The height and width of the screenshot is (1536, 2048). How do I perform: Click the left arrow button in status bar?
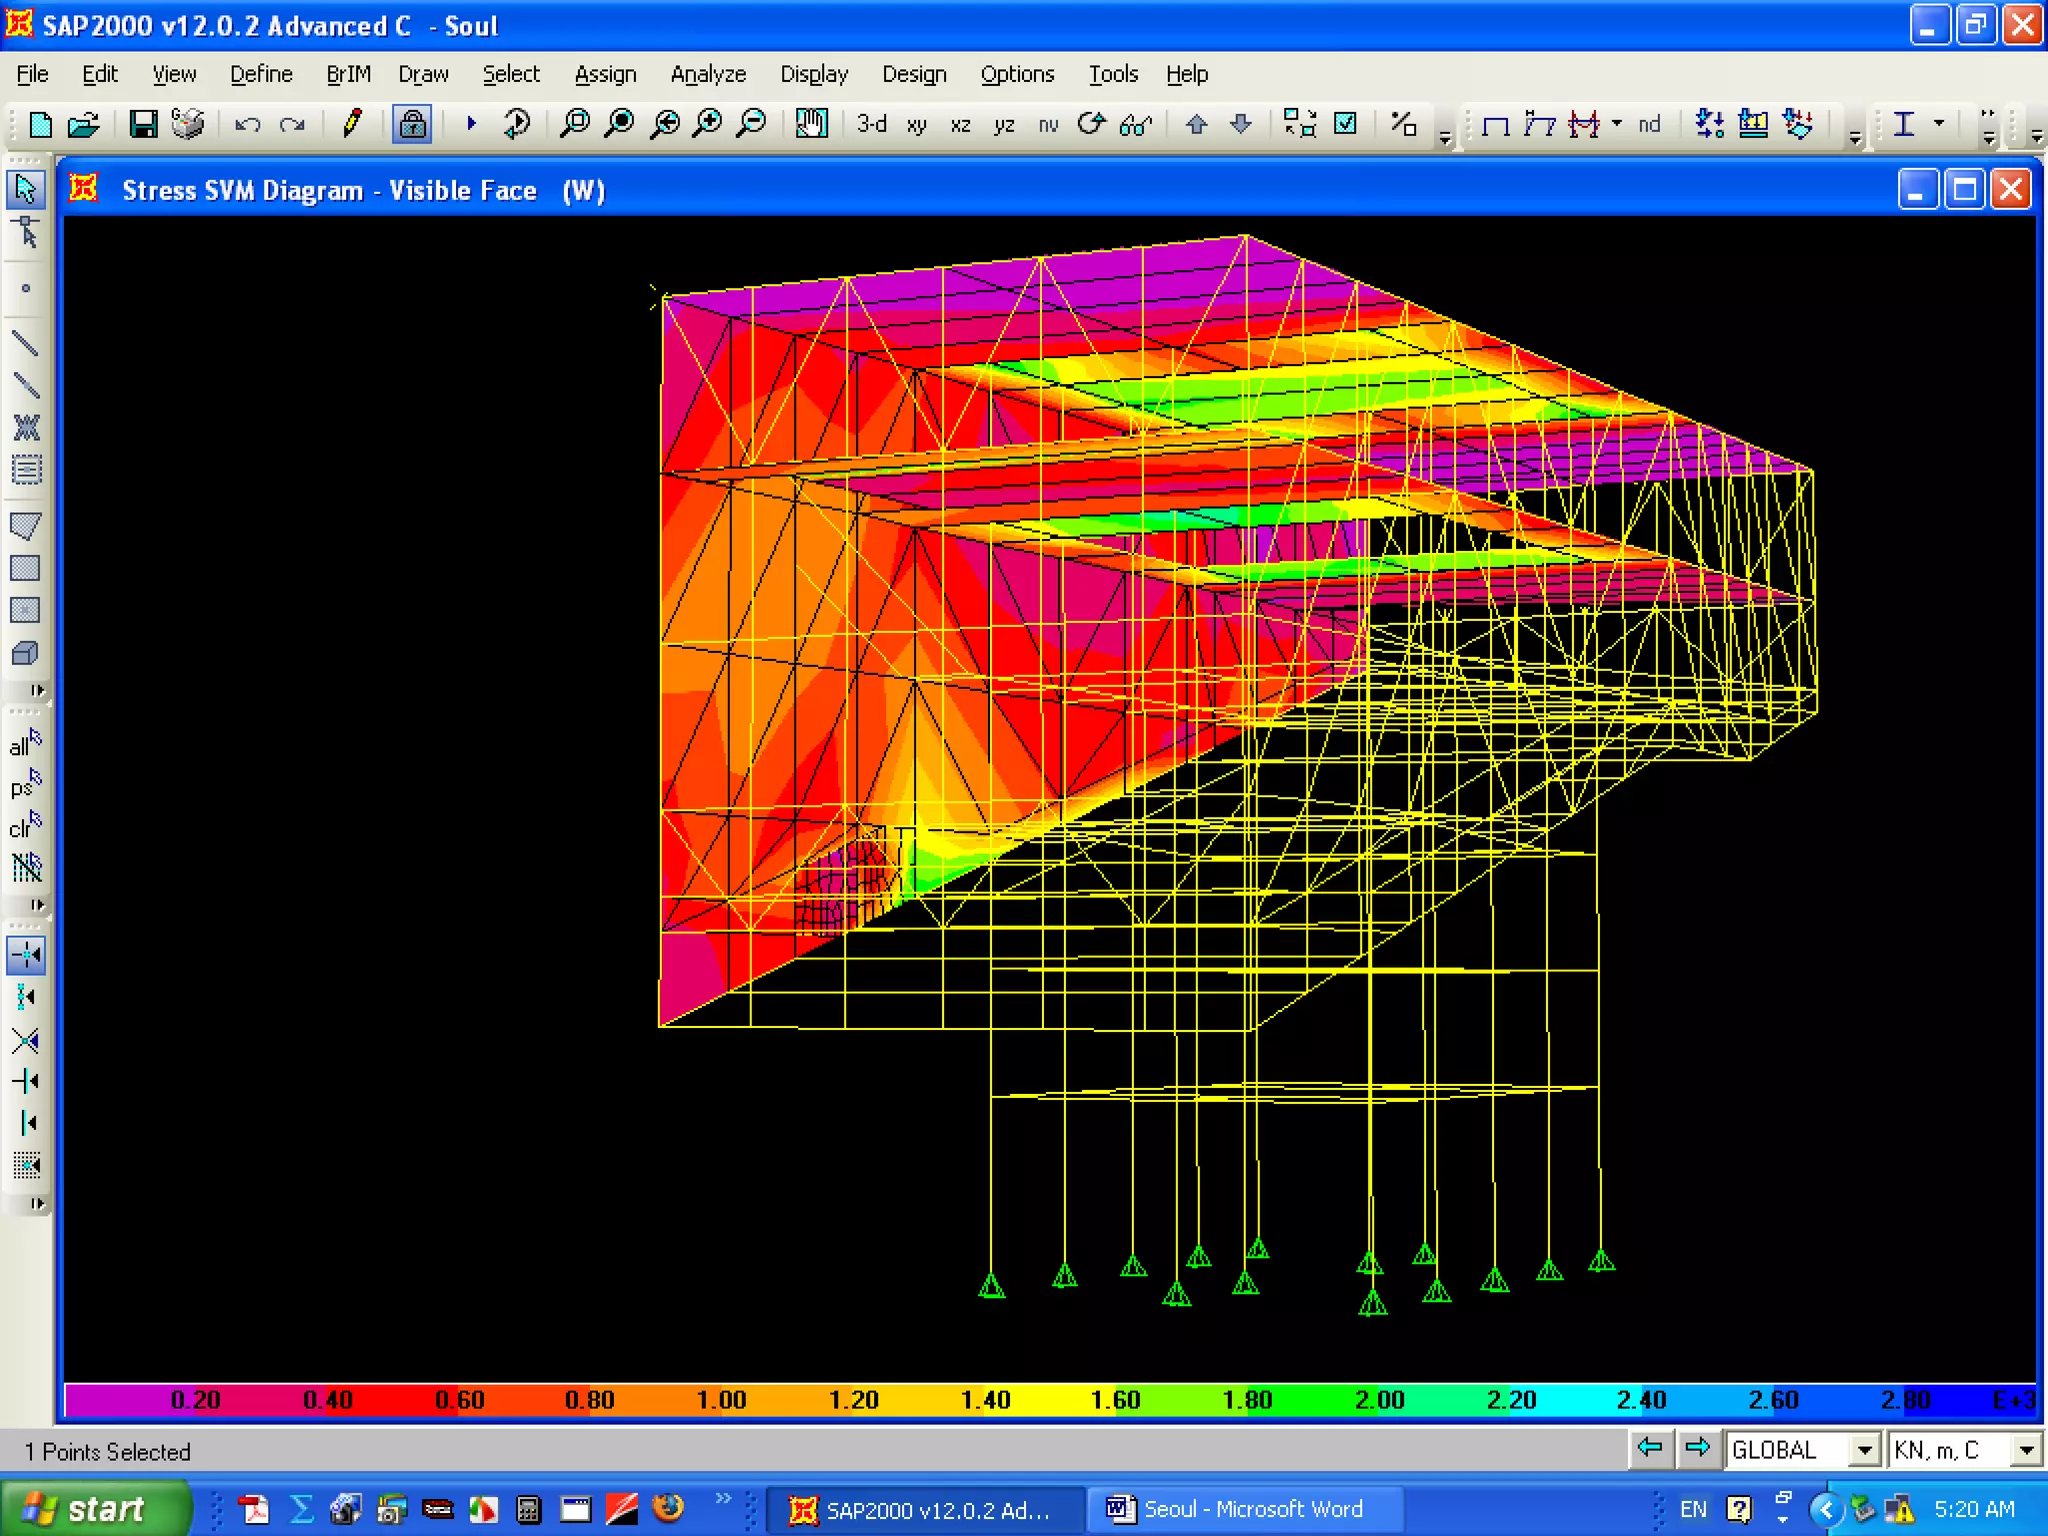tap(1650, 1448)
